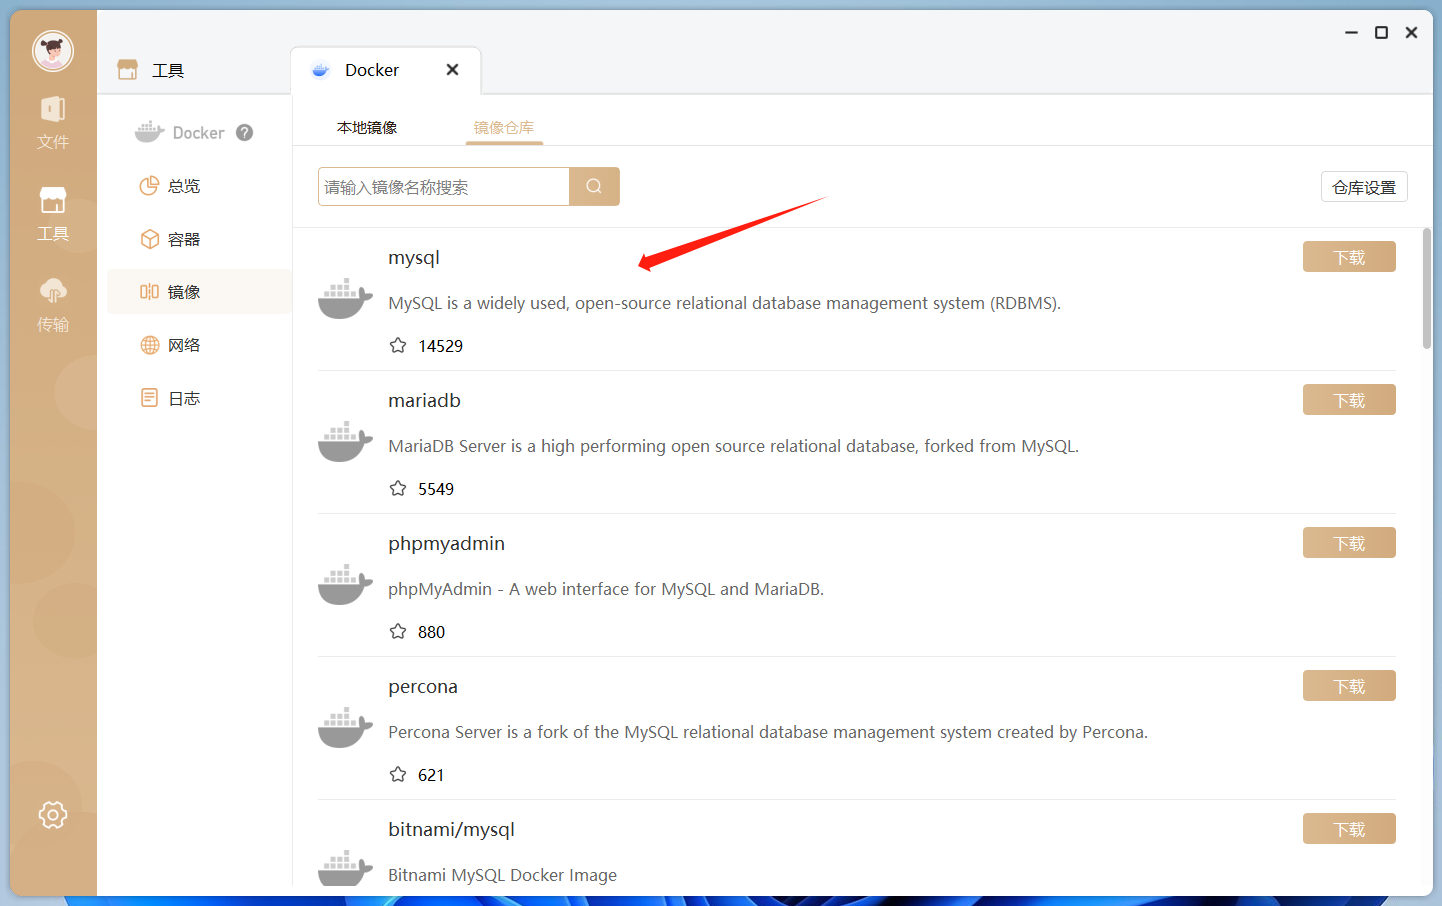Open the settings gear in sidebar
Image resolution: width=1442 pixels, height=906 pixels.
tap(53, 815)
